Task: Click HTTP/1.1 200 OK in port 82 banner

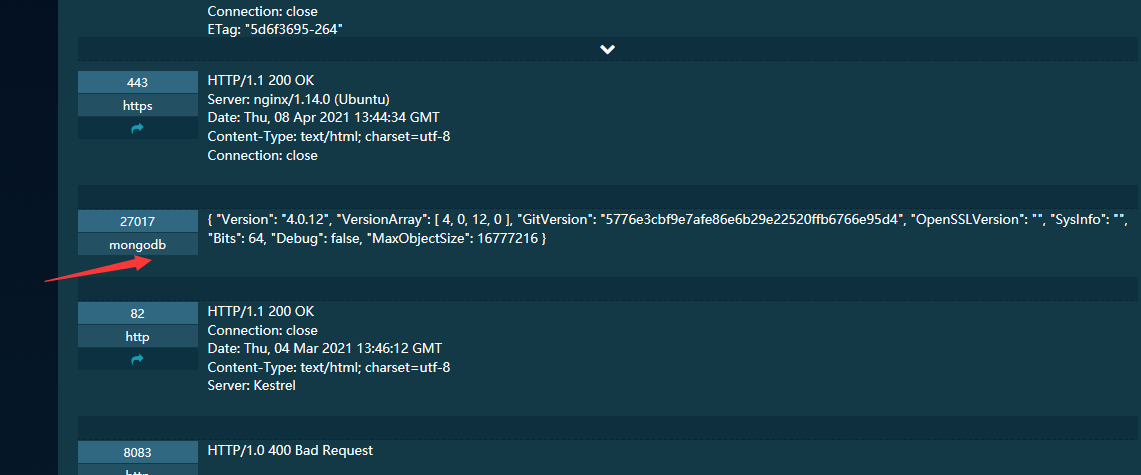Action: coord(261,311)
